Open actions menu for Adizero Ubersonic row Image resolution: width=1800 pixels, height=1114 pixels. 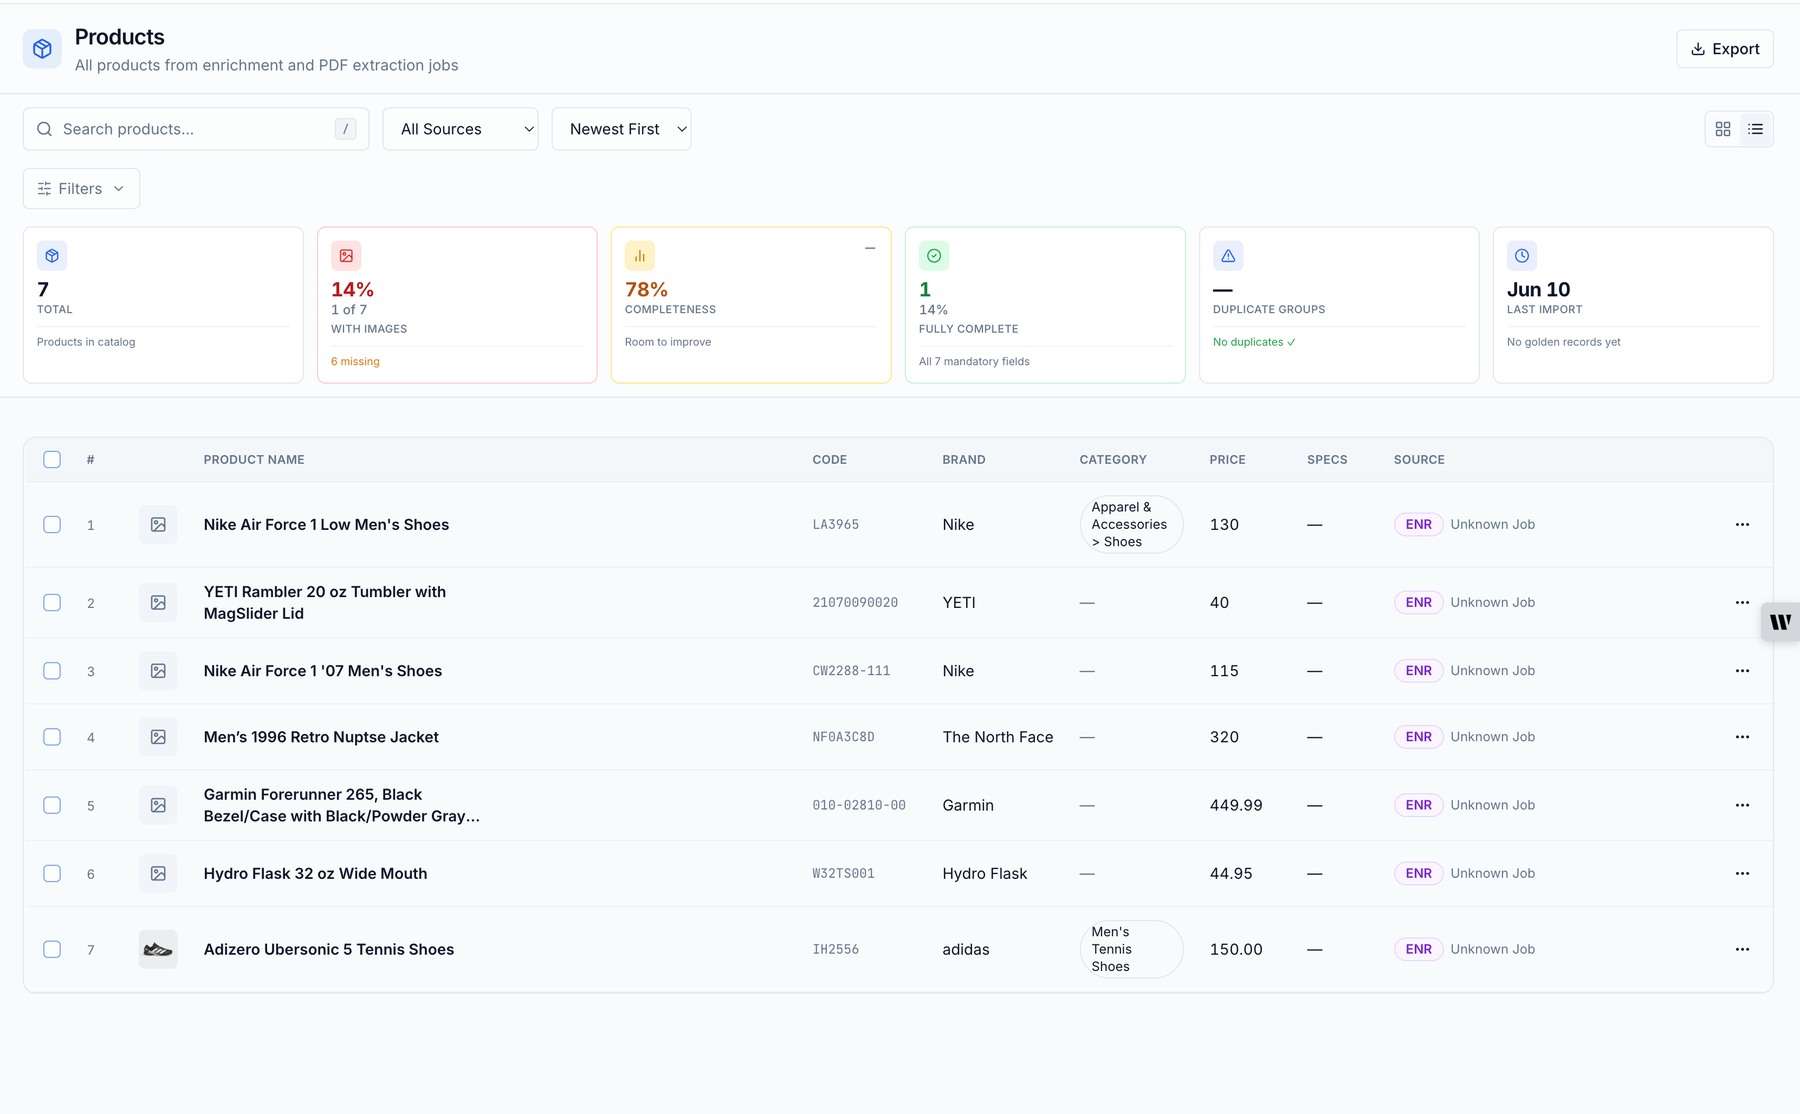click(x=1742, y=950)
